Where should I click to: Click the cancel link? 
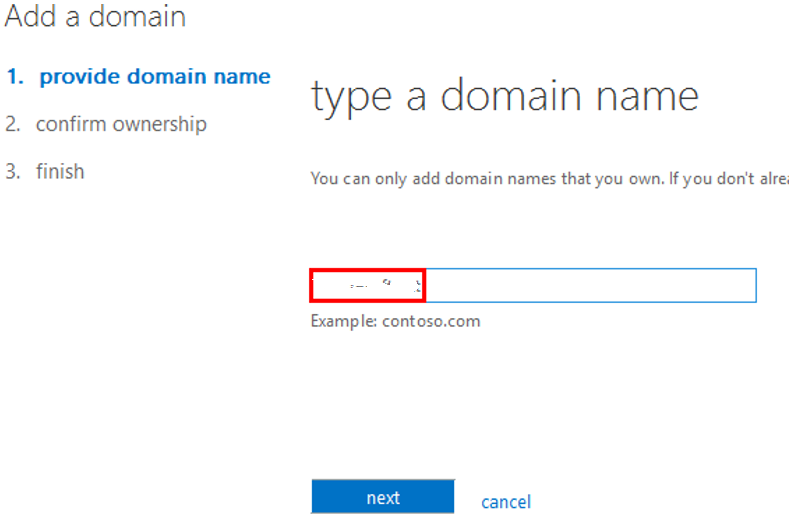[506, 502]
